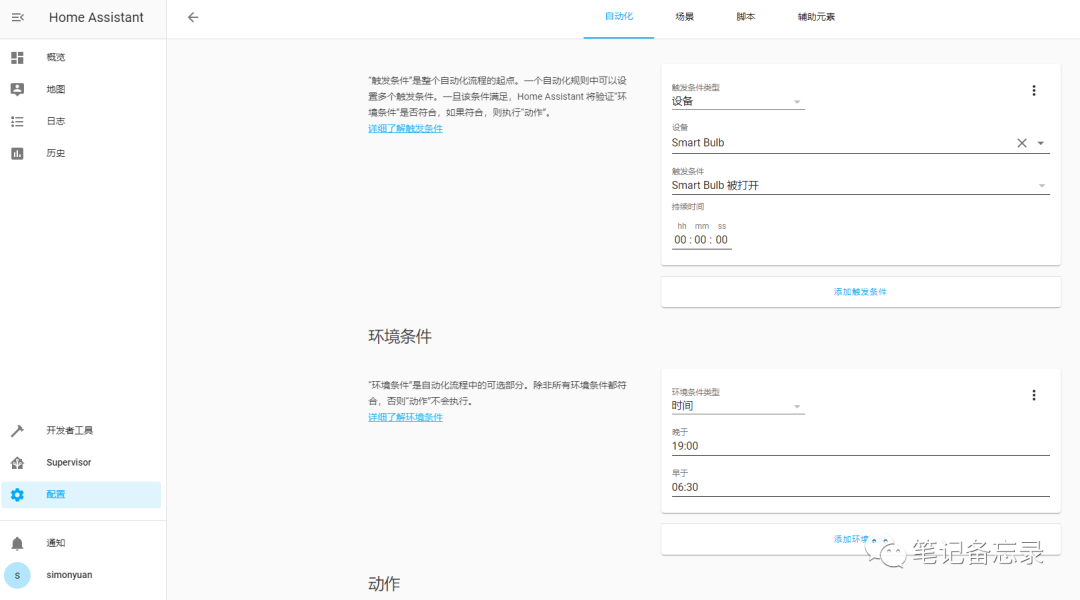Go back using the arrow icon
The height and width of the screenshot is (600, 1080).
click(193, 17)
